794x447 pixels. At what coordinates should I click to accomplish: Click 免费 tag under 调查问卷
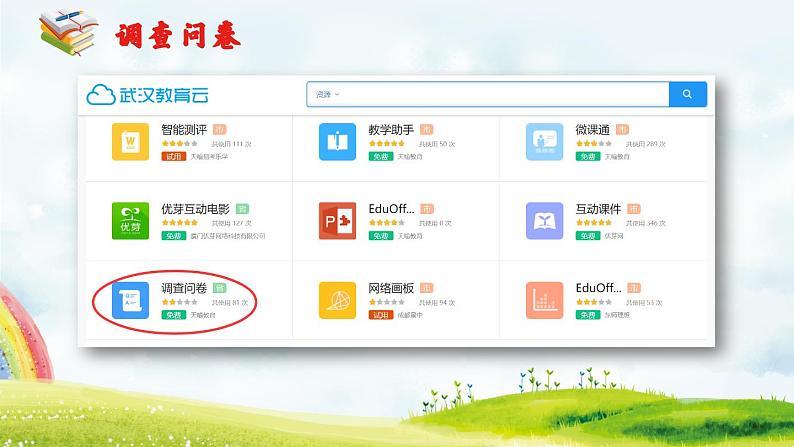click(174, 315)
